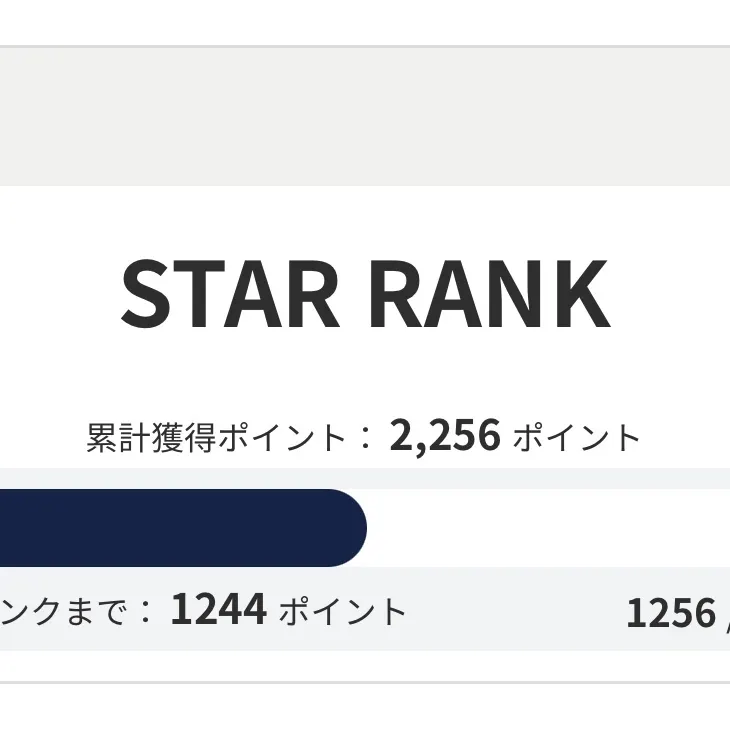Select the 2,256 accumulated points value
Viewport: 730px width, 730px height.
(x=444, y=436)
